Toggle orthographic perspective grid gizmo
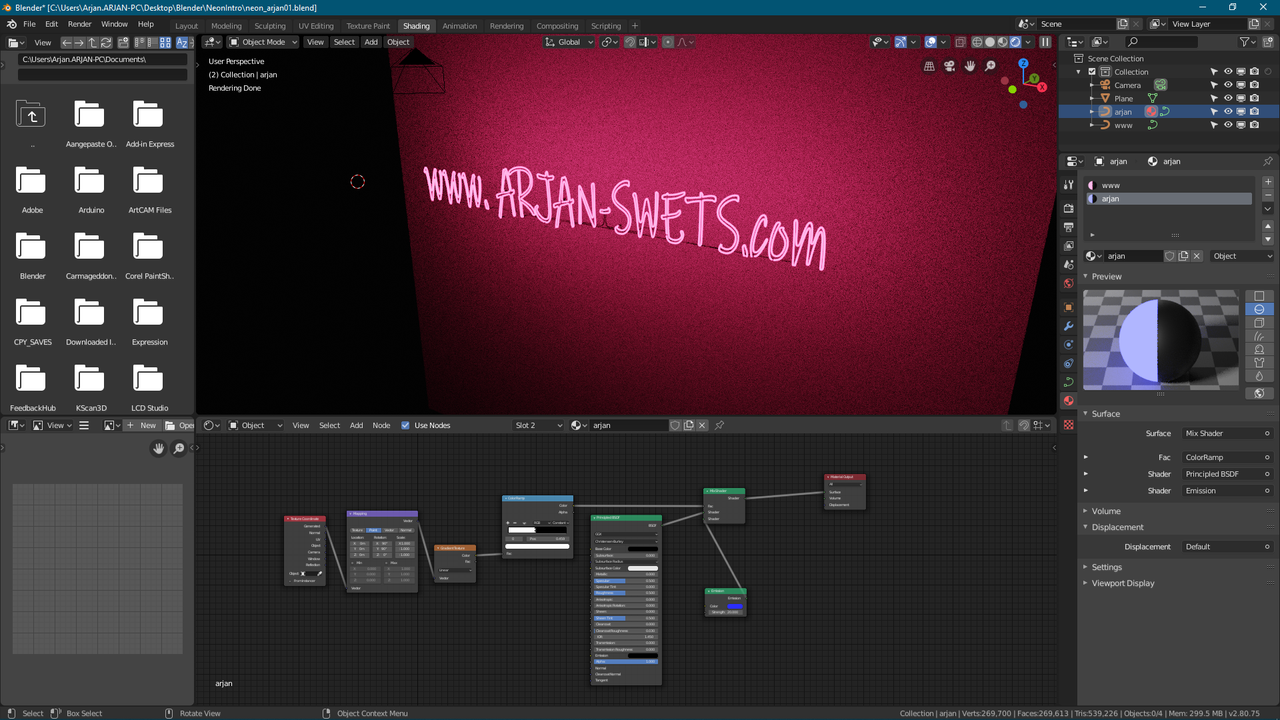The height and width of the screenshot is (720, 1280). click(930, 66)
